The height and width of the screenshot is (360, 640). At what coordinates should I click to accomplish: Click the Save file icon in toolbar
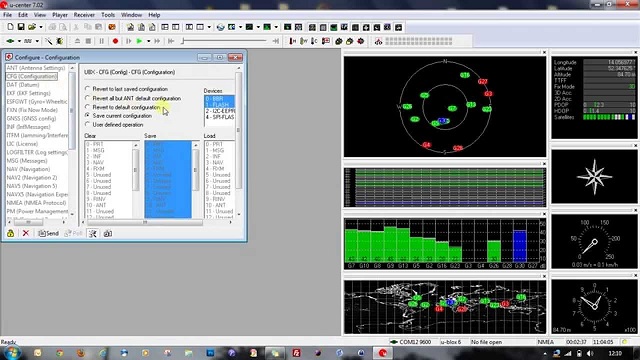21,27
